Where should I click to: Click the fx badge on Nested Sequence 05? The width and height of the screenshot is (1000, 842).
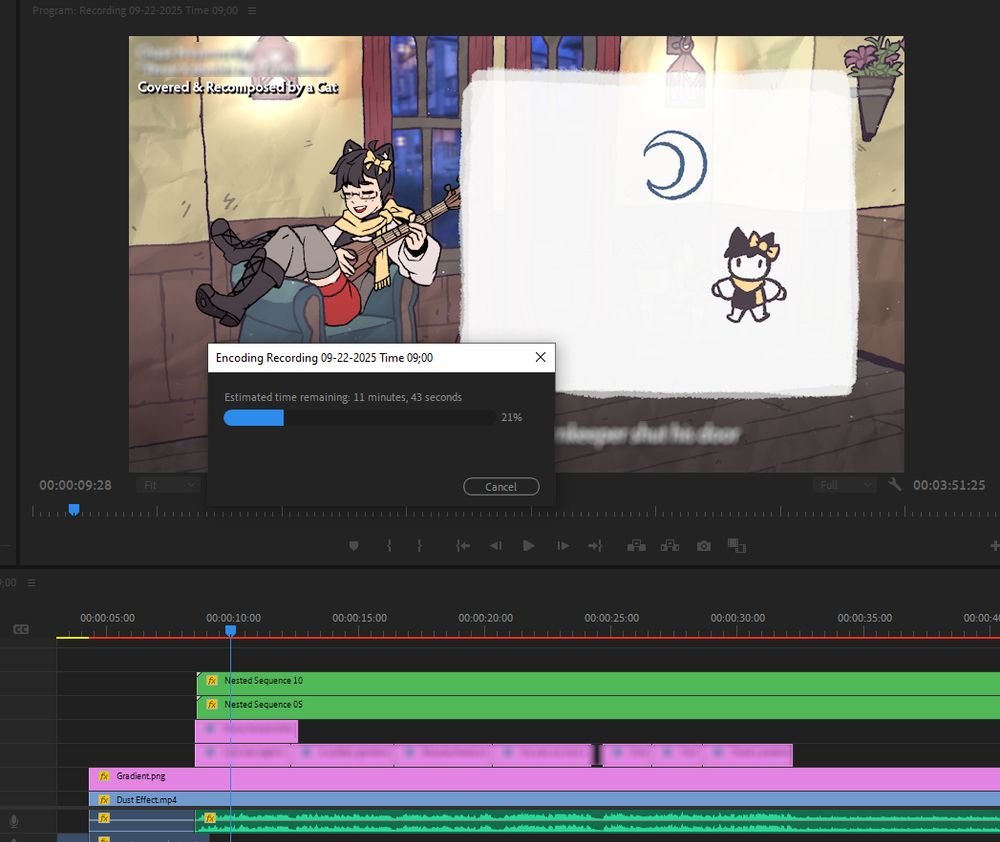click(x=212, y=705)
